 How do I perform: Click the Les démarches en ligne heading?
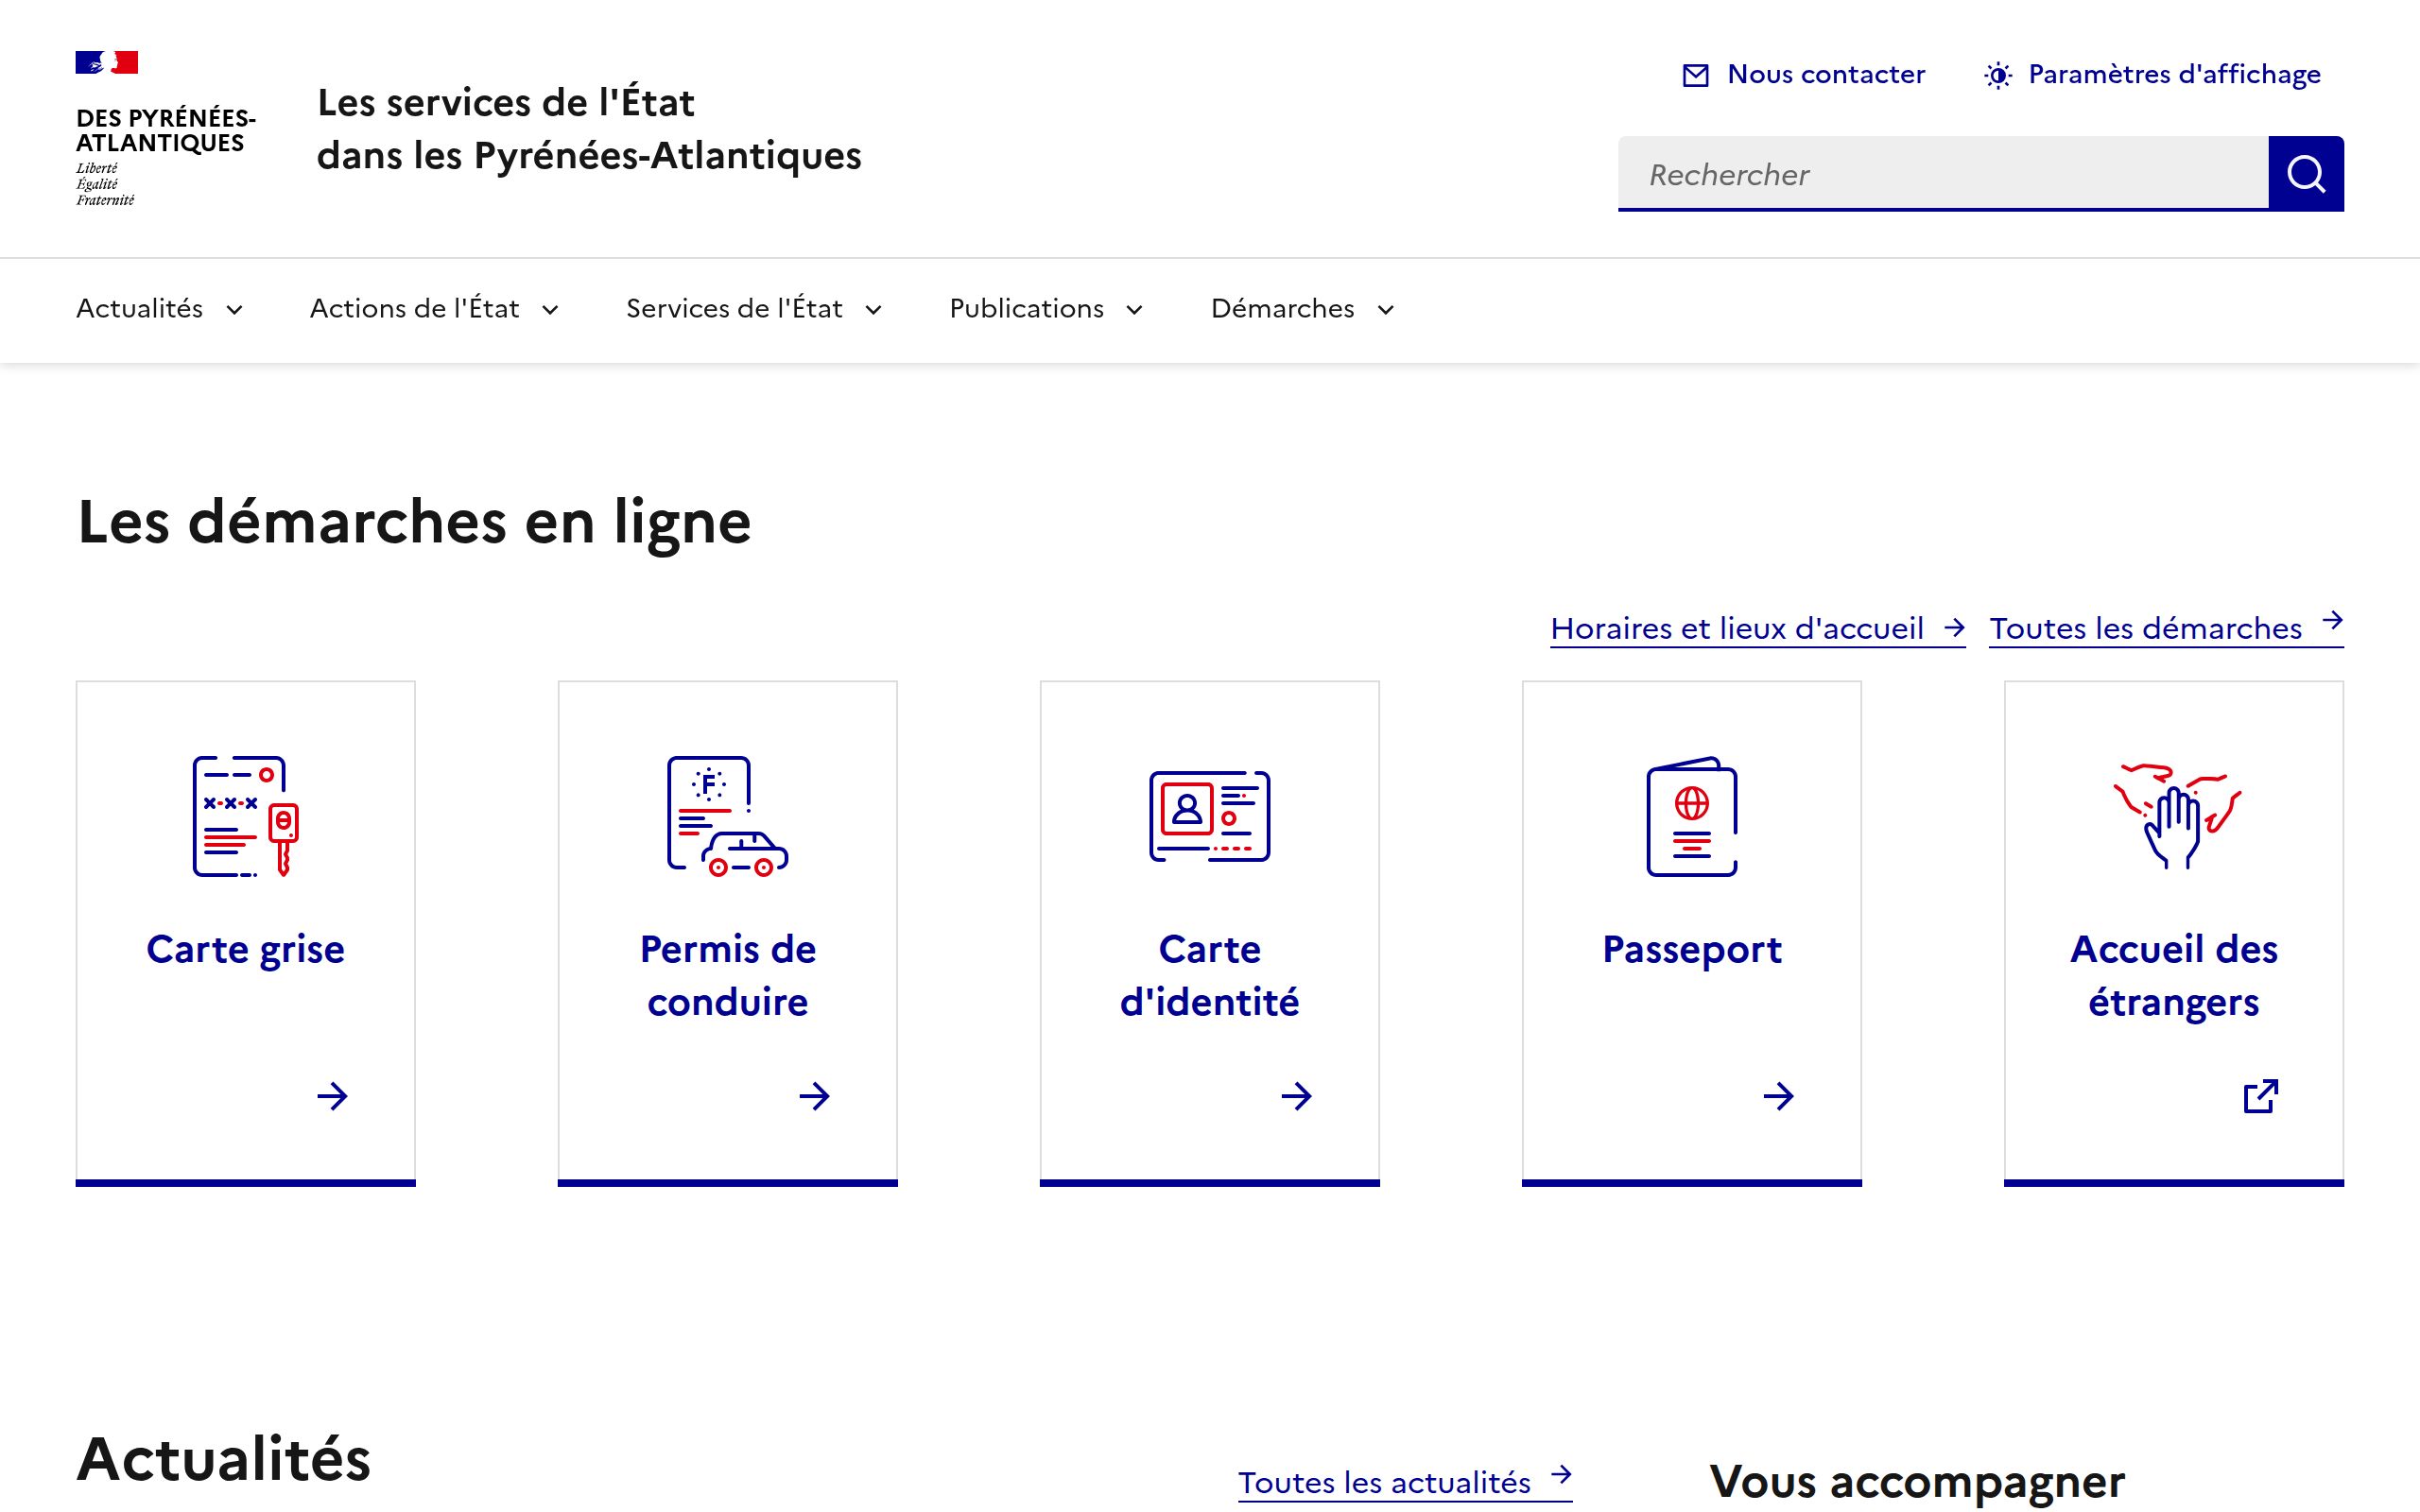tap(414, 522)
